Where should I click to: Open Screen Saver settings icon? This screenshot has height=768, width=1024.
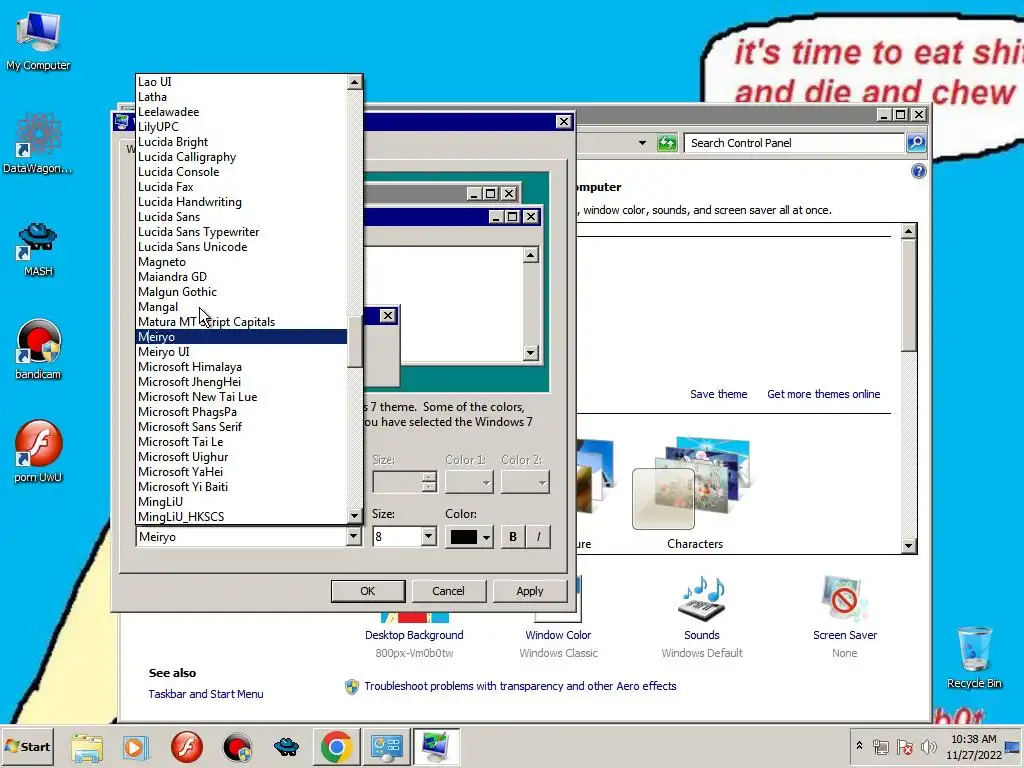click(844, 599)
